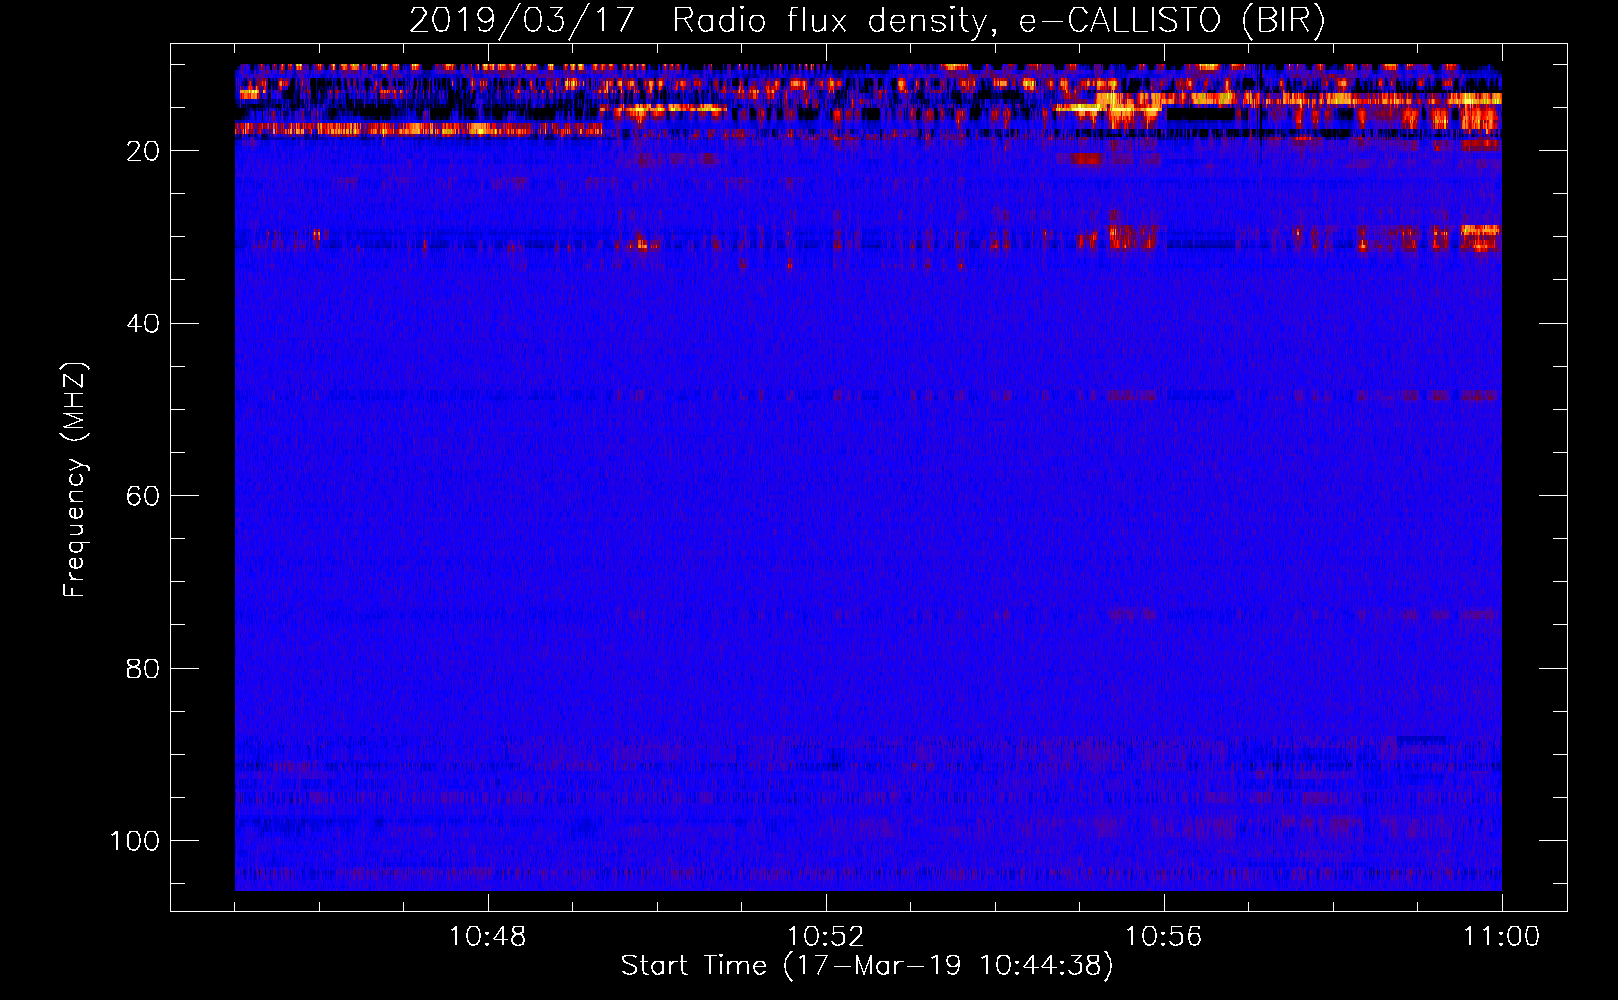Click the '10:56' time tick label
This screenshot has width=1618, height=1000.
tap(1163, 937)
